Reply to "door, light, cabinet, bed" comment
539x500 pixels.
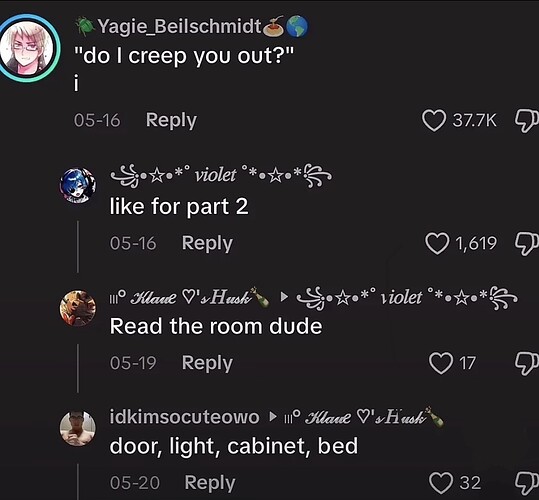tap(210, 483)
